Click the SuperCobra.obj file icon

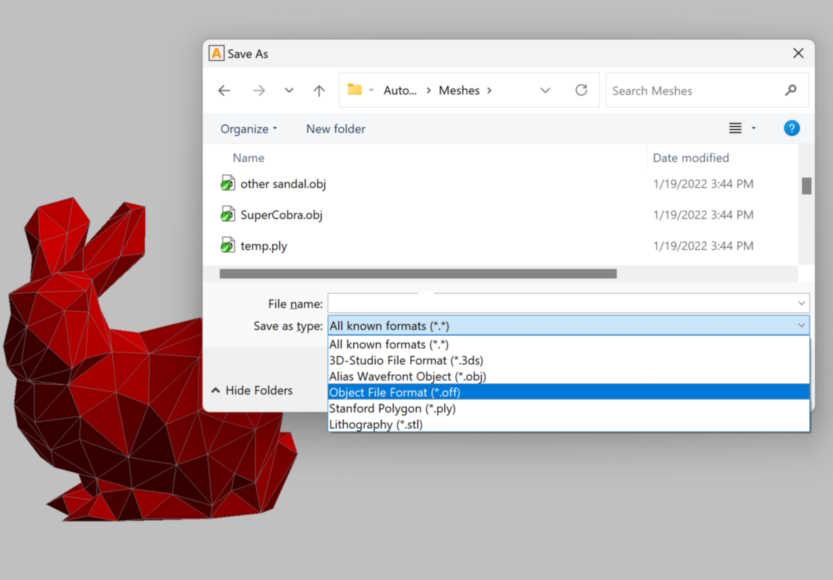coord(227,214)
